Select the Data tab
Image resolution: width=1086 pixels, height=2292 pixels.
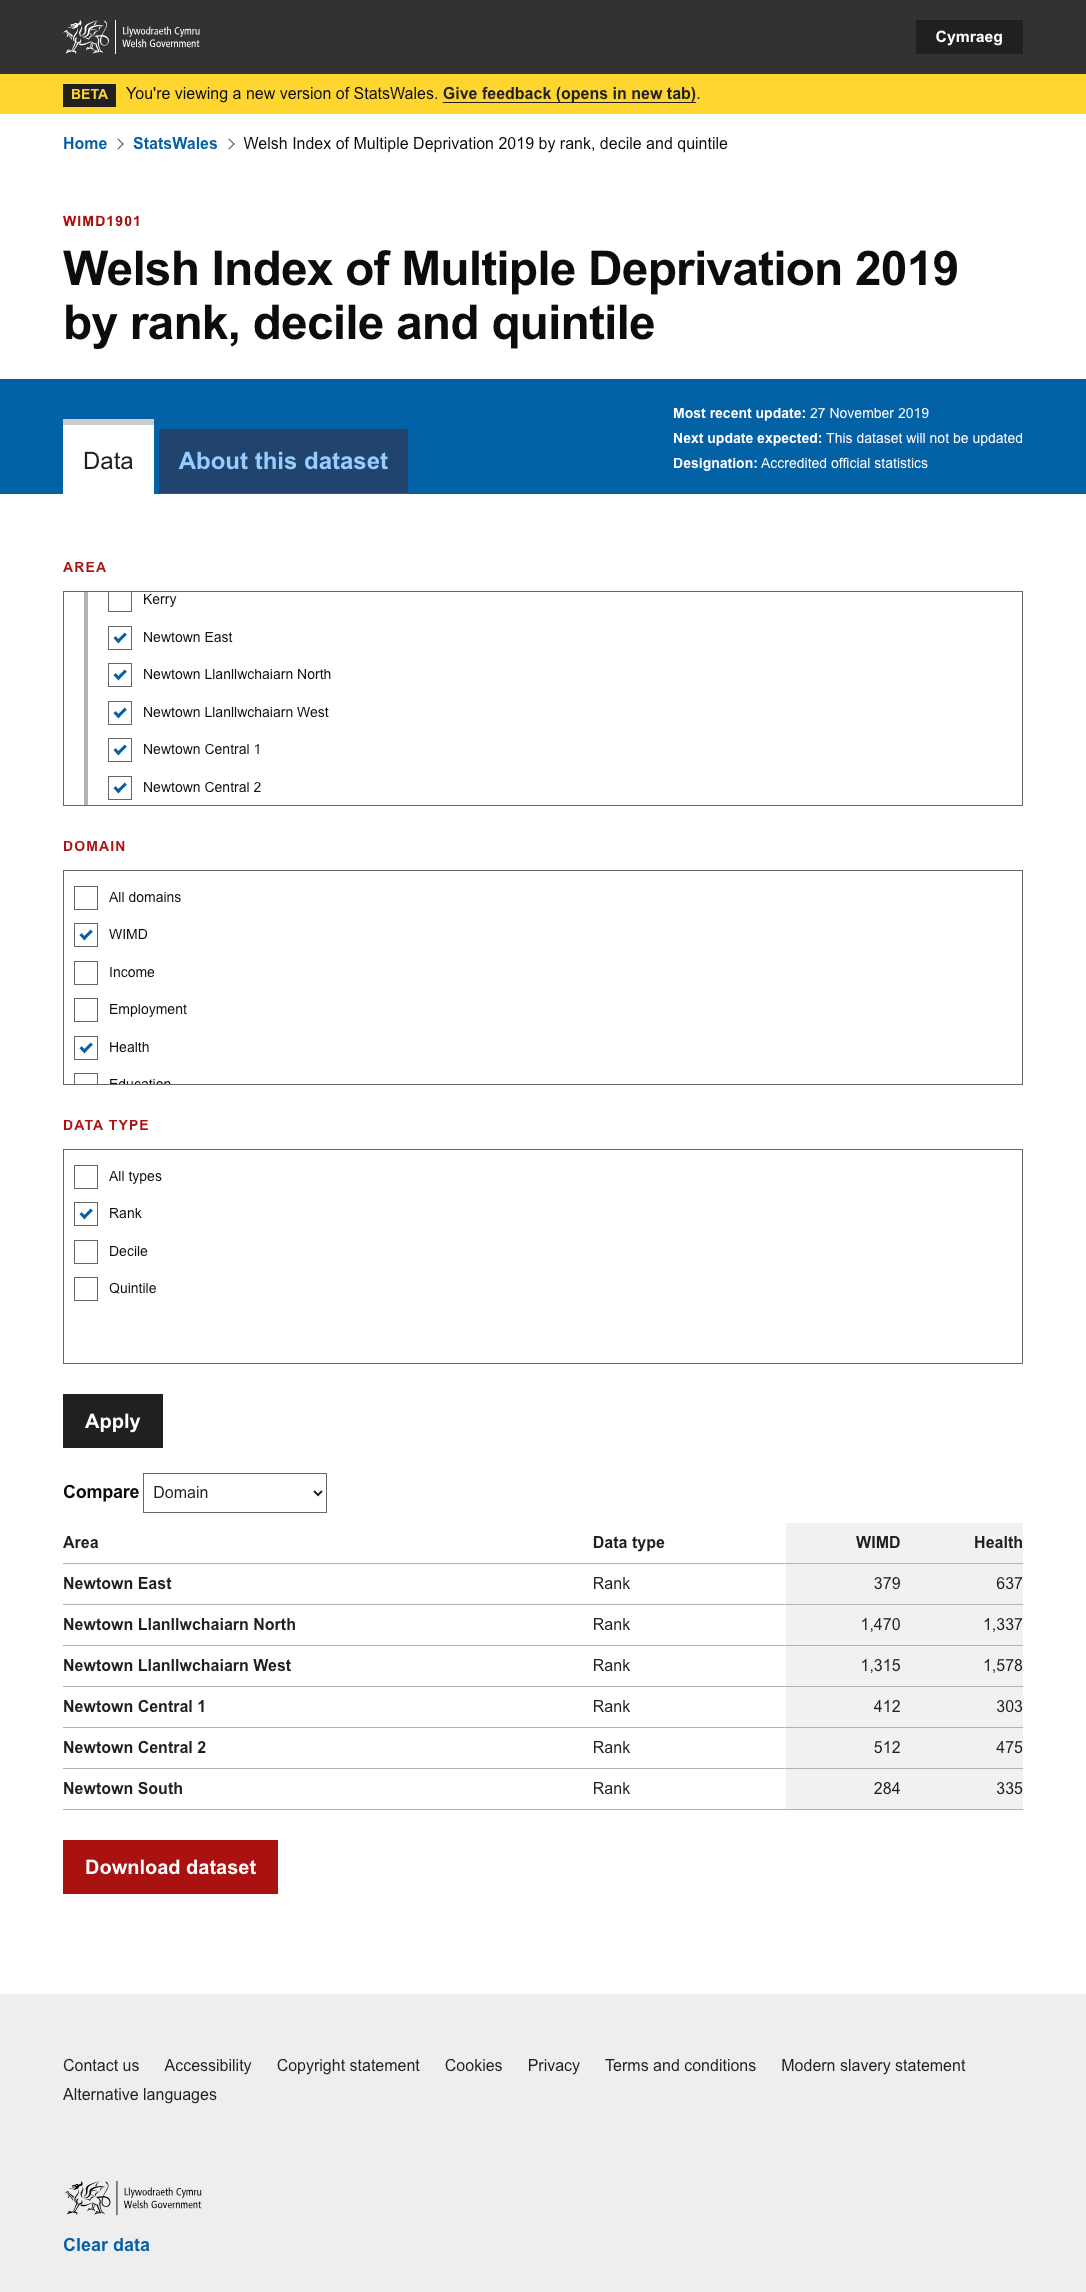click(108, 460)
